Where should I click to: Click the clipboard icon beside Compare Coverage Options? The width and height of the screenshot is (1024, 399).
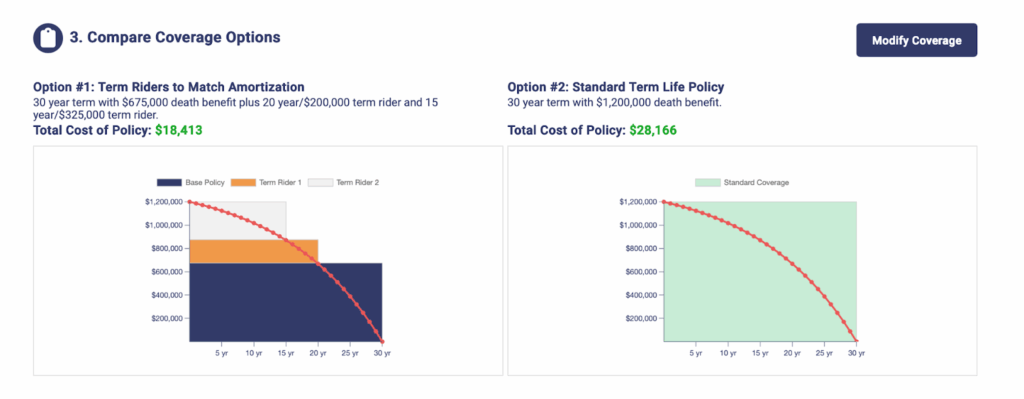[x=48, y=38]
